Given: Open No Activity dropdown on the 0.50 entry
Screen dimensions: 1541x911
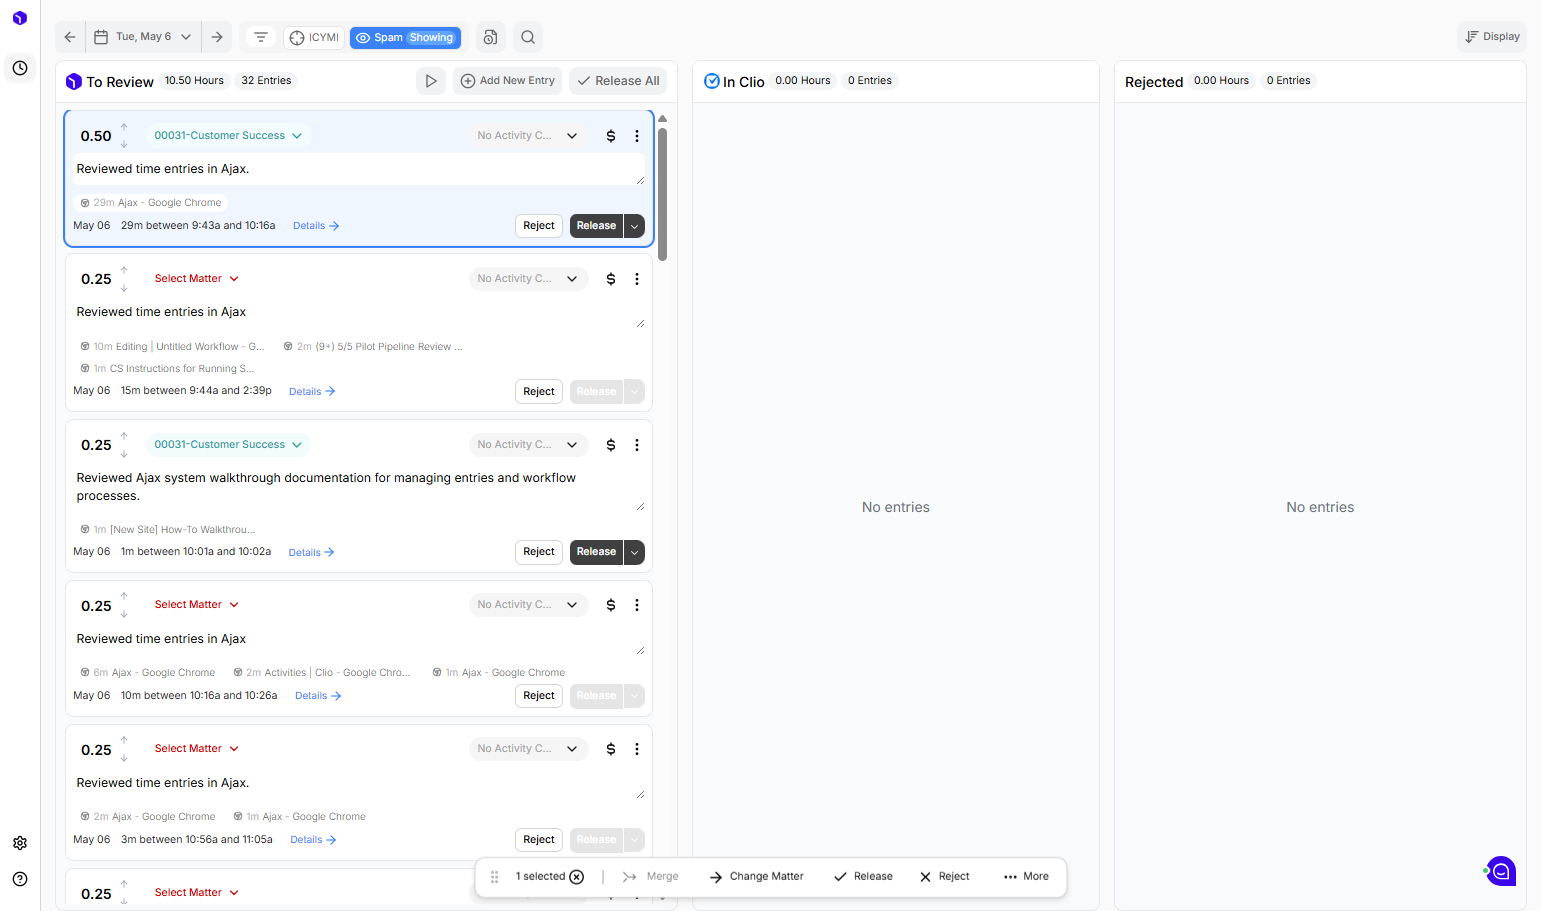Looking at the screenshot, I should pyautogui.click(x=527, y=136).
